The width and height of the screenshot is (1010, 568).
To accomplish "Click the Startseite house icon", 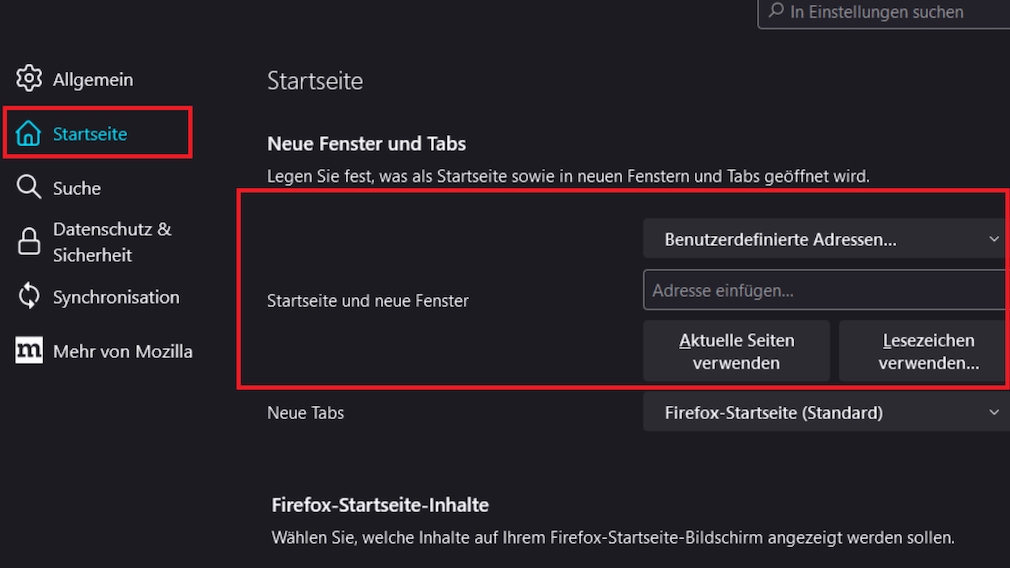I will [x=29, y=134].
